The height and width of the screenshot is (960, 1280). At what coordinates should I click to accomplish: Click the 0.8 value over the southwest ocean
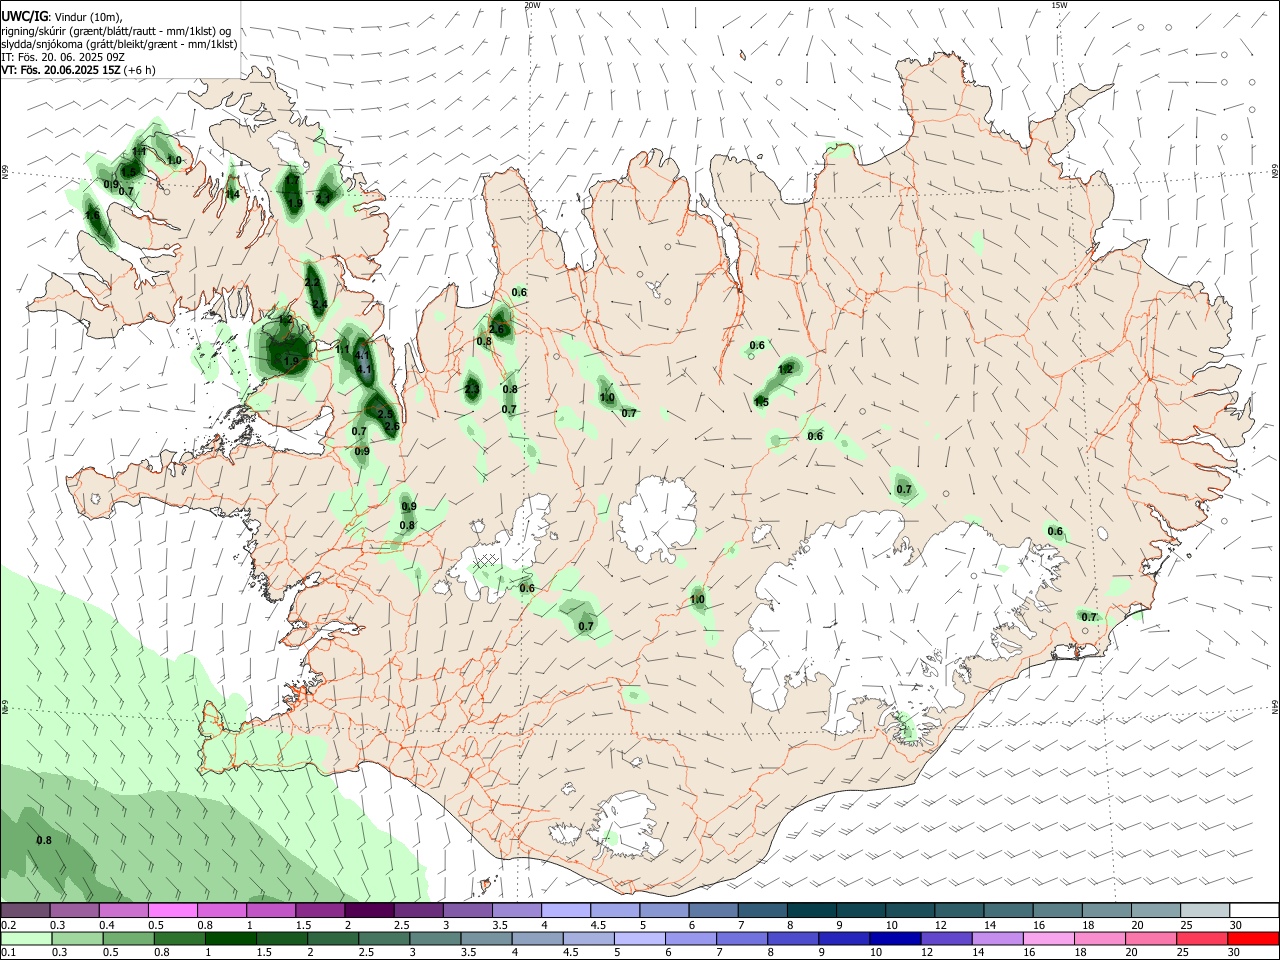pyautogui.click(x=44, y=840)
